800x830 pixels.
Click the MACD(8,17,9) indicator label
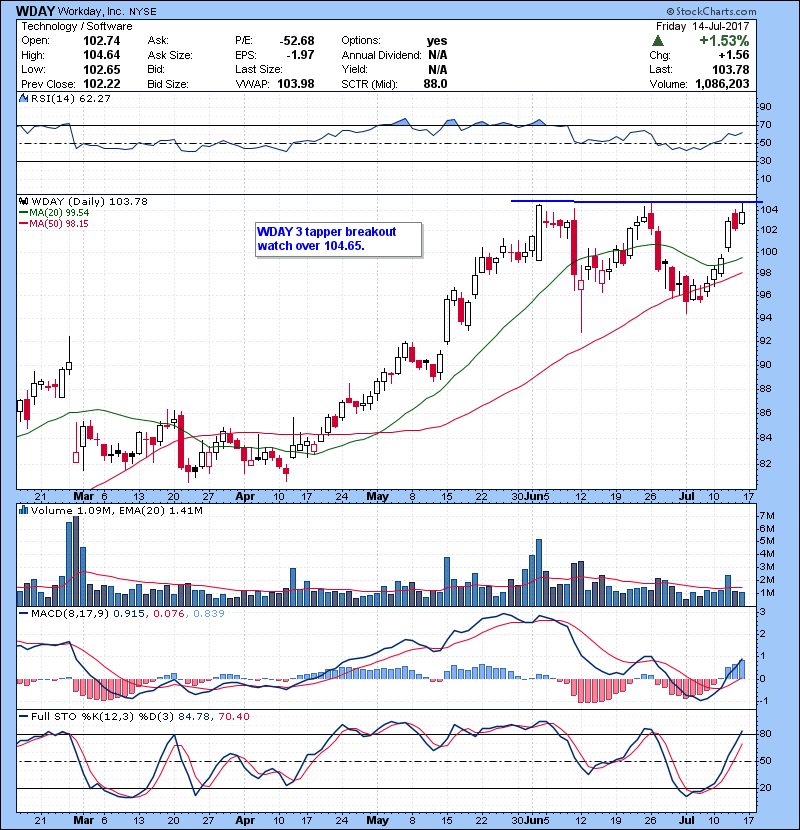(70, 614)
